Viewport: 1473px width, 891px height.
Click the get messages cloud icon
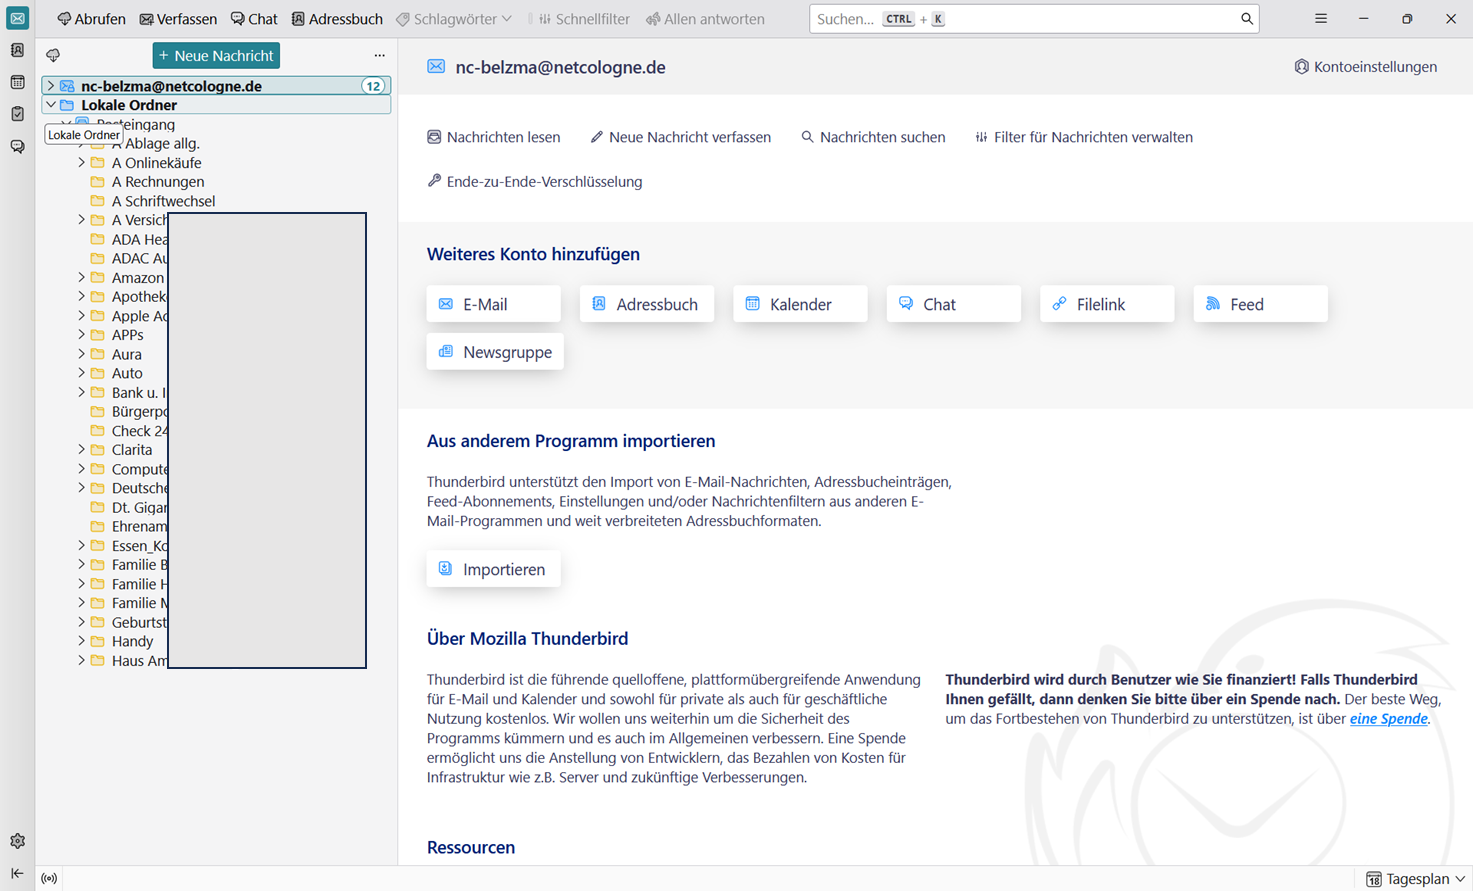coord(53,56)
